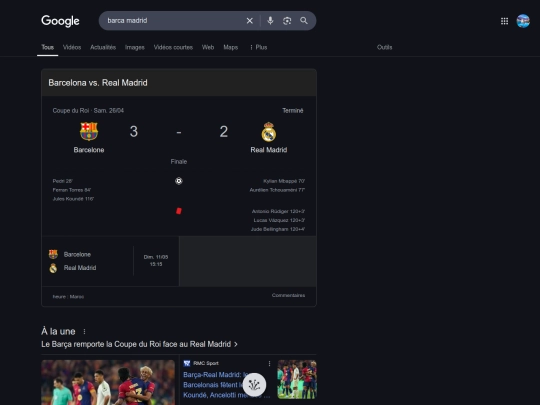Open the Outils search tools
Viewport: 540px width, 405px height.
point(384,47)
